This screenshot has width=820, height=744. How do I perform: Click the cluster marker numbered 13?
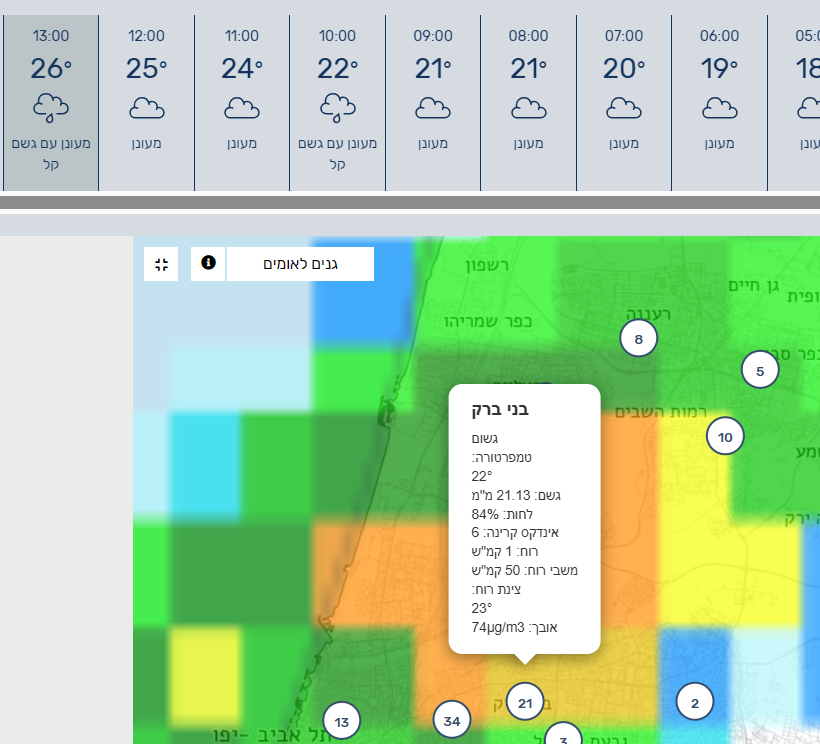(x=341, y=722)
